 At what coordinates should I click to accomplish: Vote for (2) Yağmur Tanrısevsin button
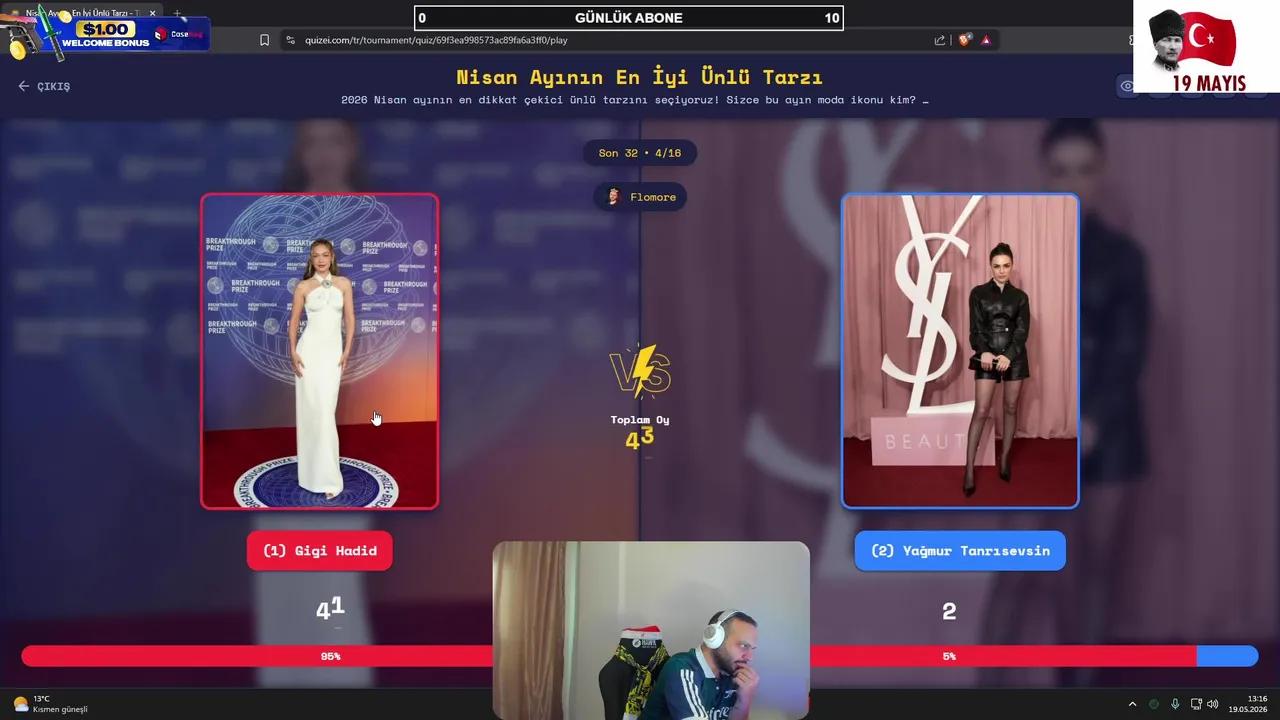click(x=960, y=551)
